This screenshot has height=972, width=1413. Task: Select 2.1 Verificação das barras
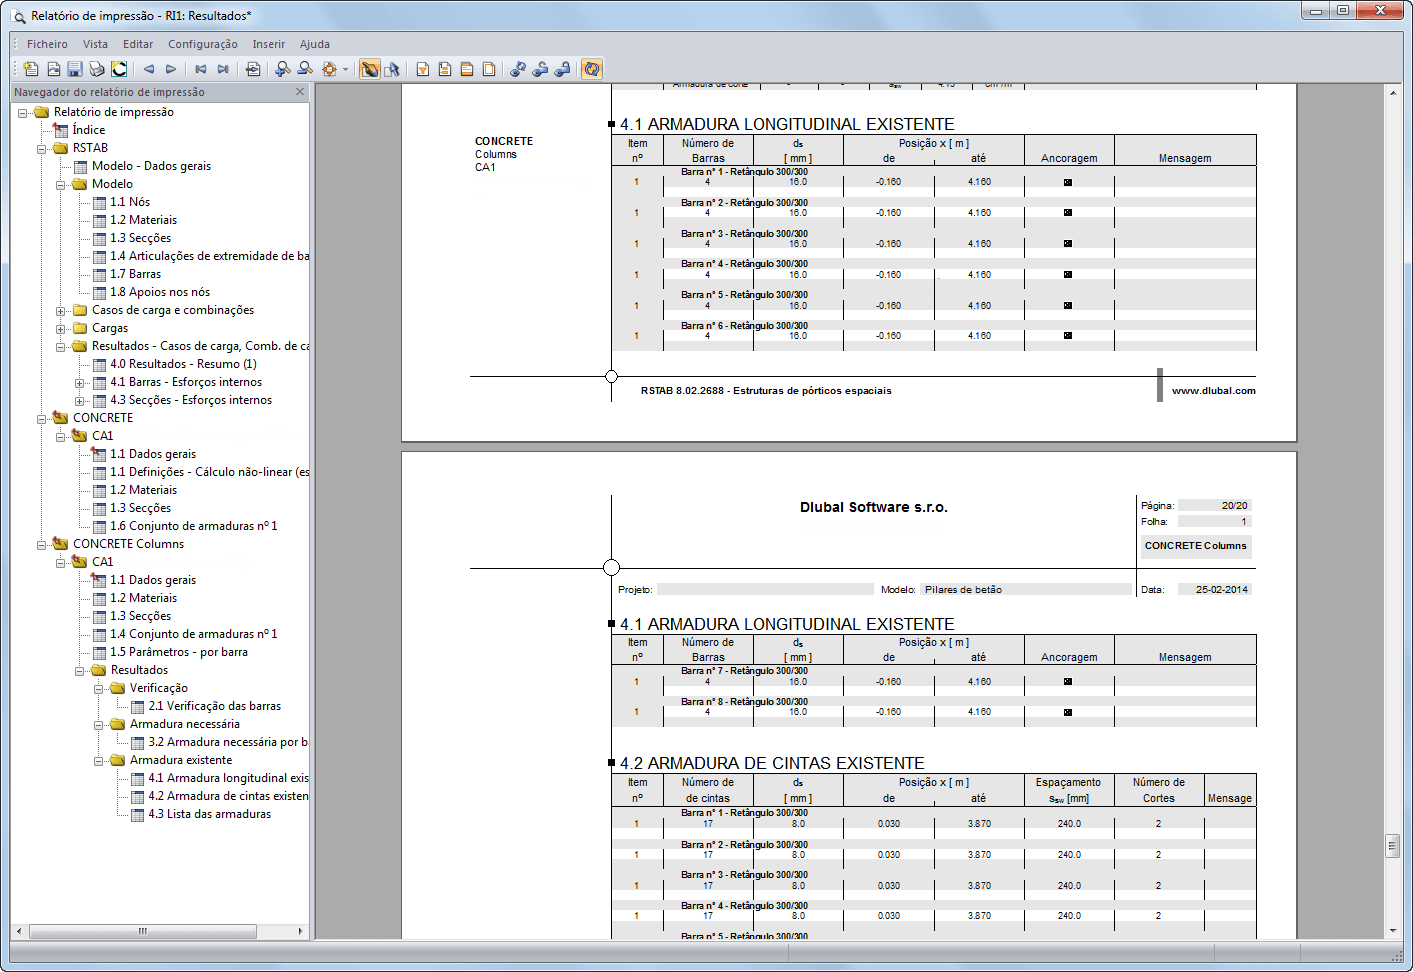coord(214,706)
